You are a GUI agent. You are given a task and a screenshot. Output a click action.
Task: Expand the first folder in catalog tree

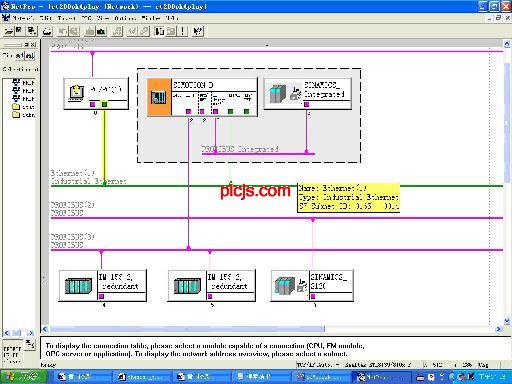pos(16,107)
